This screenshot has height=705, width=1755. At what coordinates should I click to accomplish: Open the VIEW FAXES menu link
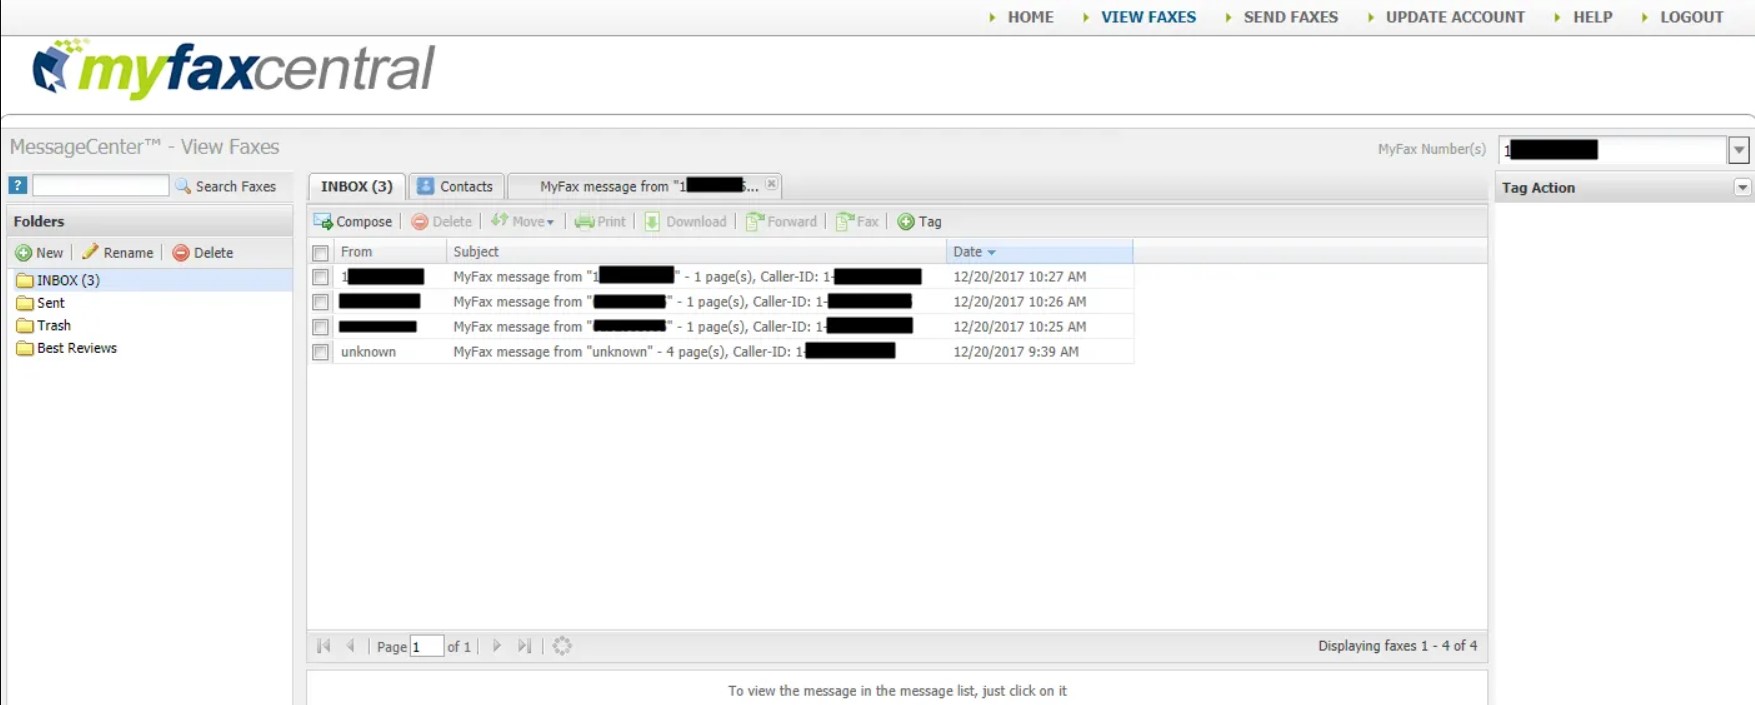[1148, 17]
